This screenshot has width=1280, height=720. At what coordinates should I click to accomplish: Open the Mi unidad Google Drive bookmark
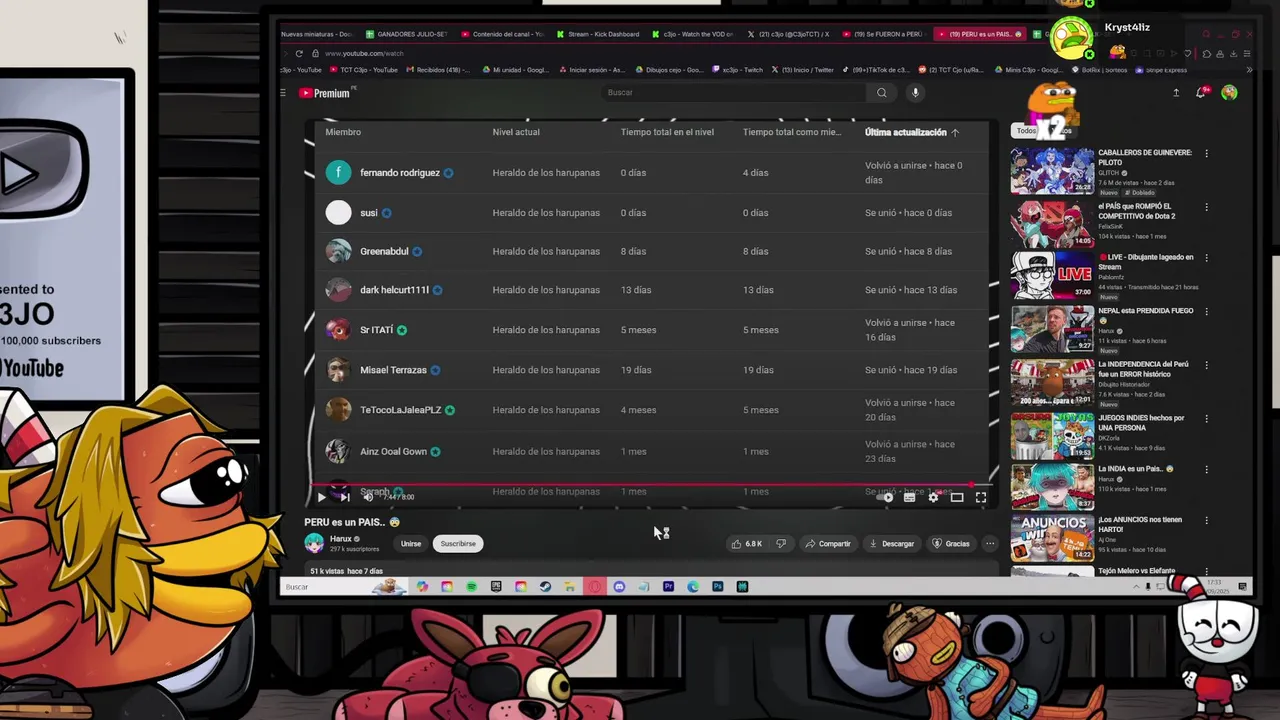click(x=516, y=70)
